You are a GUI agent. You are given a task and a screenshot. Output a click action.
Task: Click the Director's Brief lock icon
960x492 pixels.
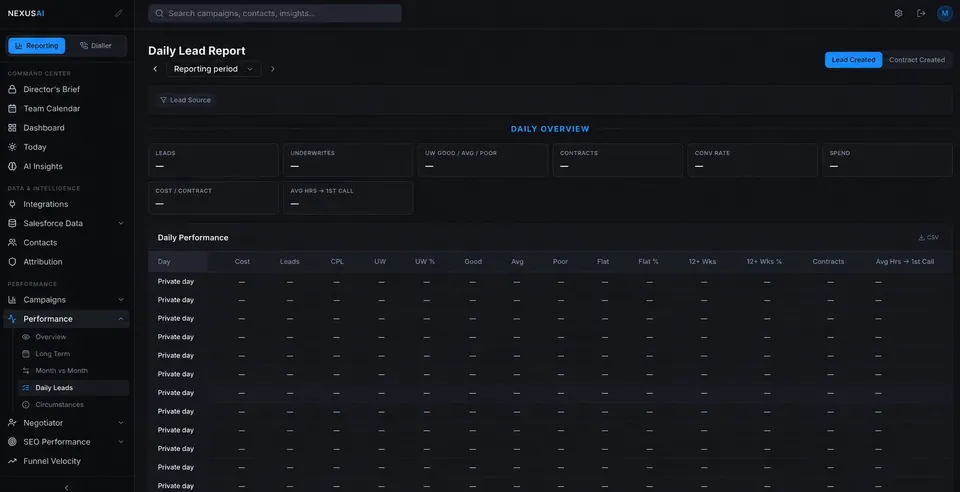[12, 89]
